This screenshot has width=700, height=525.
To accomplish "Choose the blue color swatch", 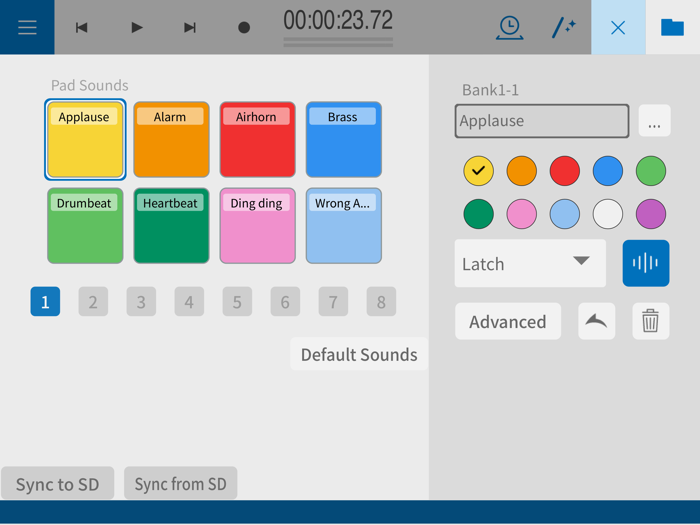I will tap(608, 171).
